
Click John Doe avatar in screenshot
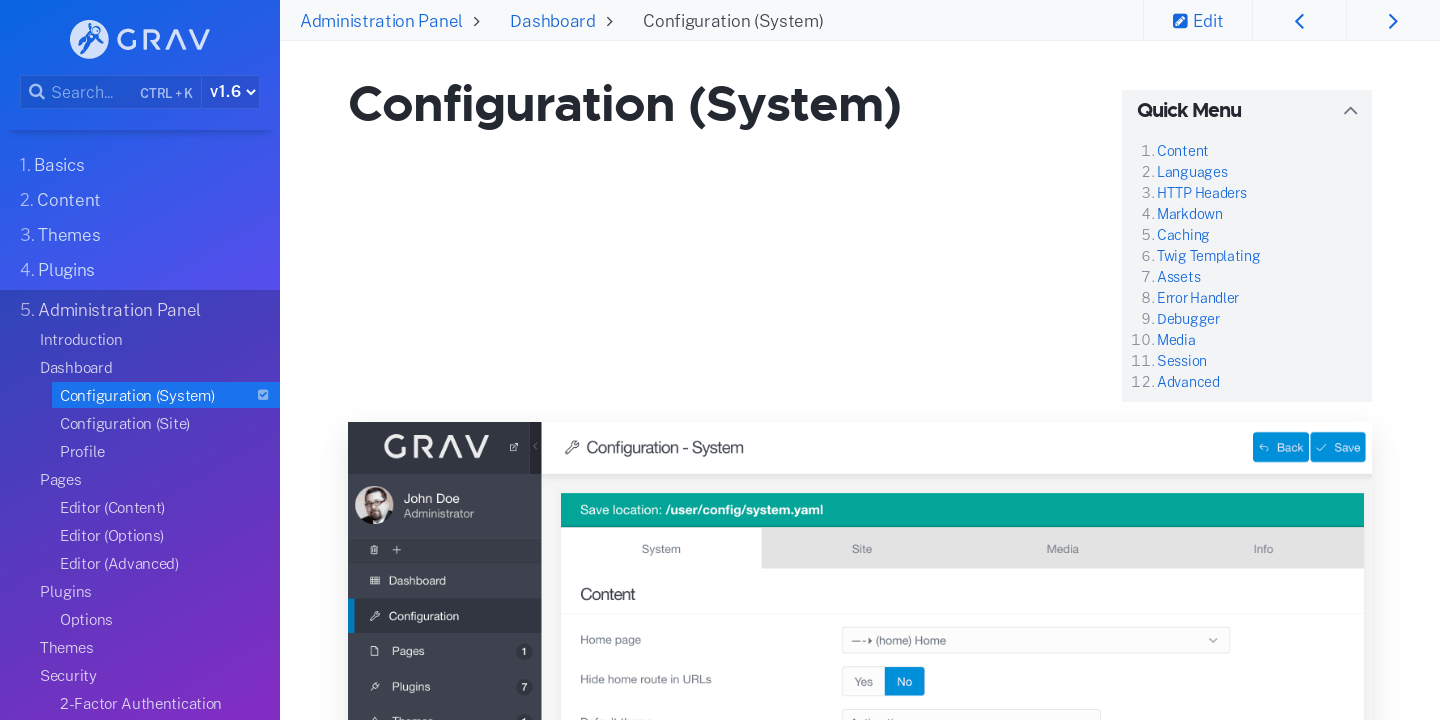tap(374, 505)
